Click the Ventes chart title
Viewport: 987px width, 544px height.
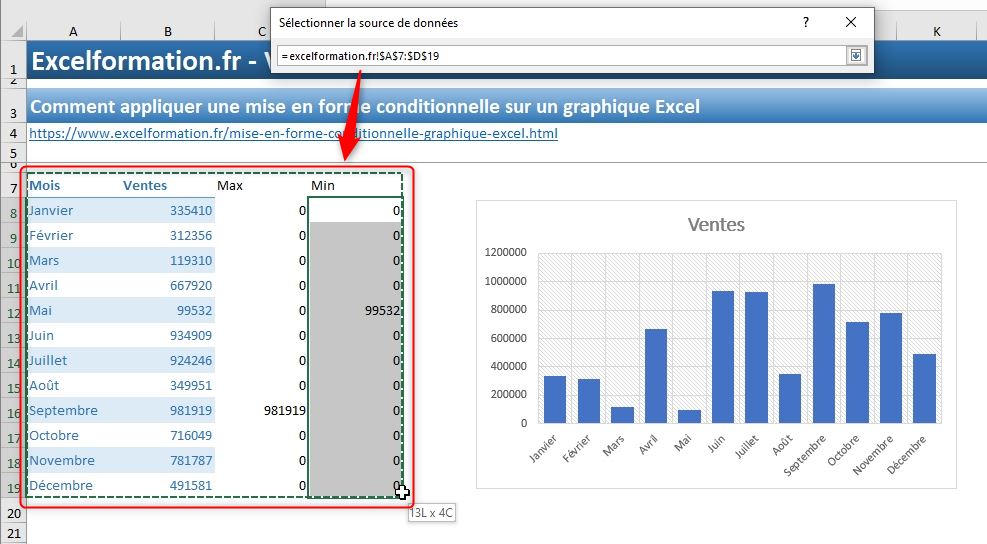pyautogui.click(x=716, y=225)
